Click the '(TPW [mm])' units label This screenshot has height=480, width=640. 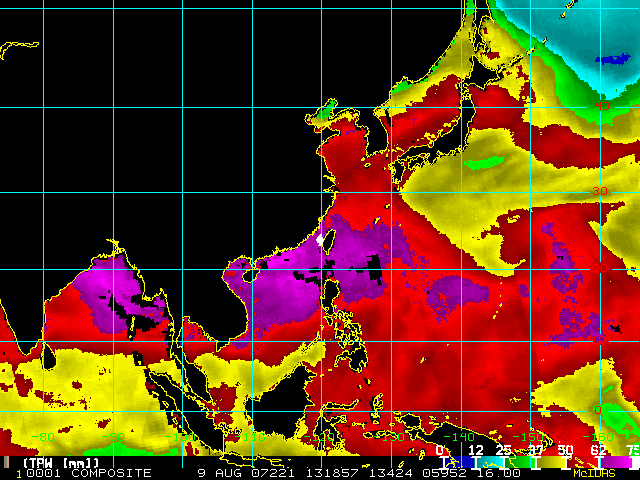[x=61, y=463]
